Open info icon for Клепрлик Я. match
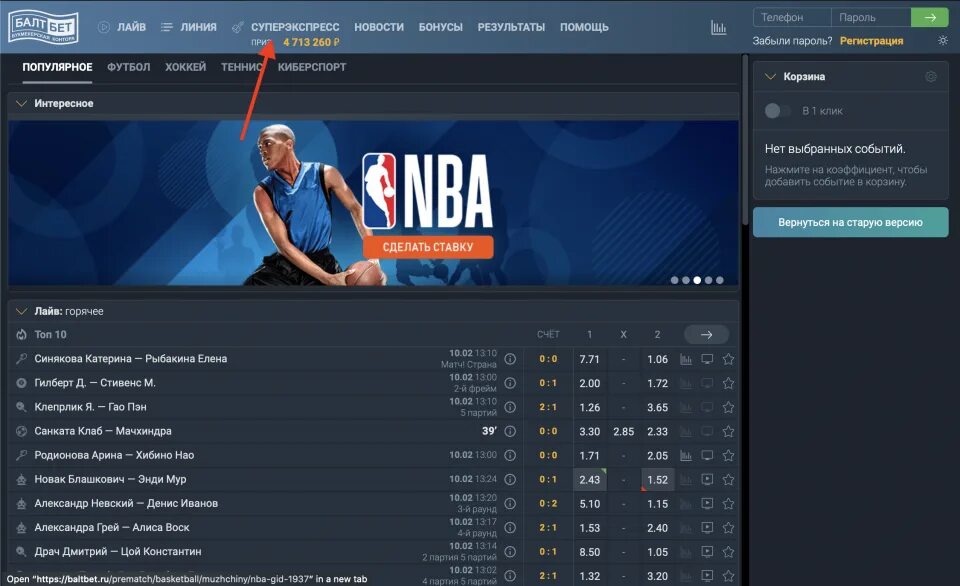This screenshot has height=586, width=960. click(510, 407)
